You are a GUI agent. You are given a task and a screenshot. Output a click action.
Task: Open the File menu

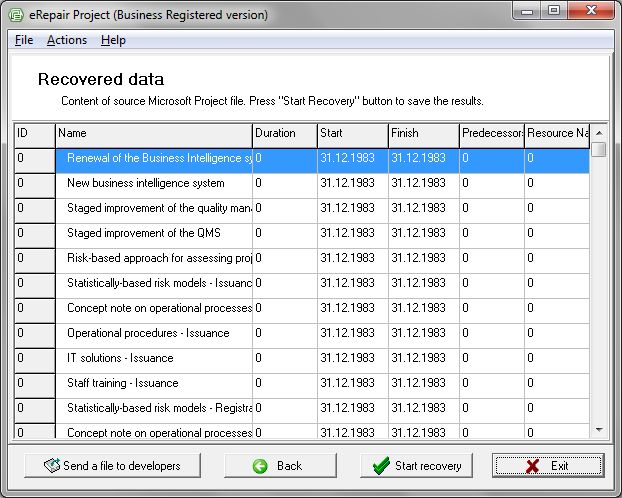point(24,40)
